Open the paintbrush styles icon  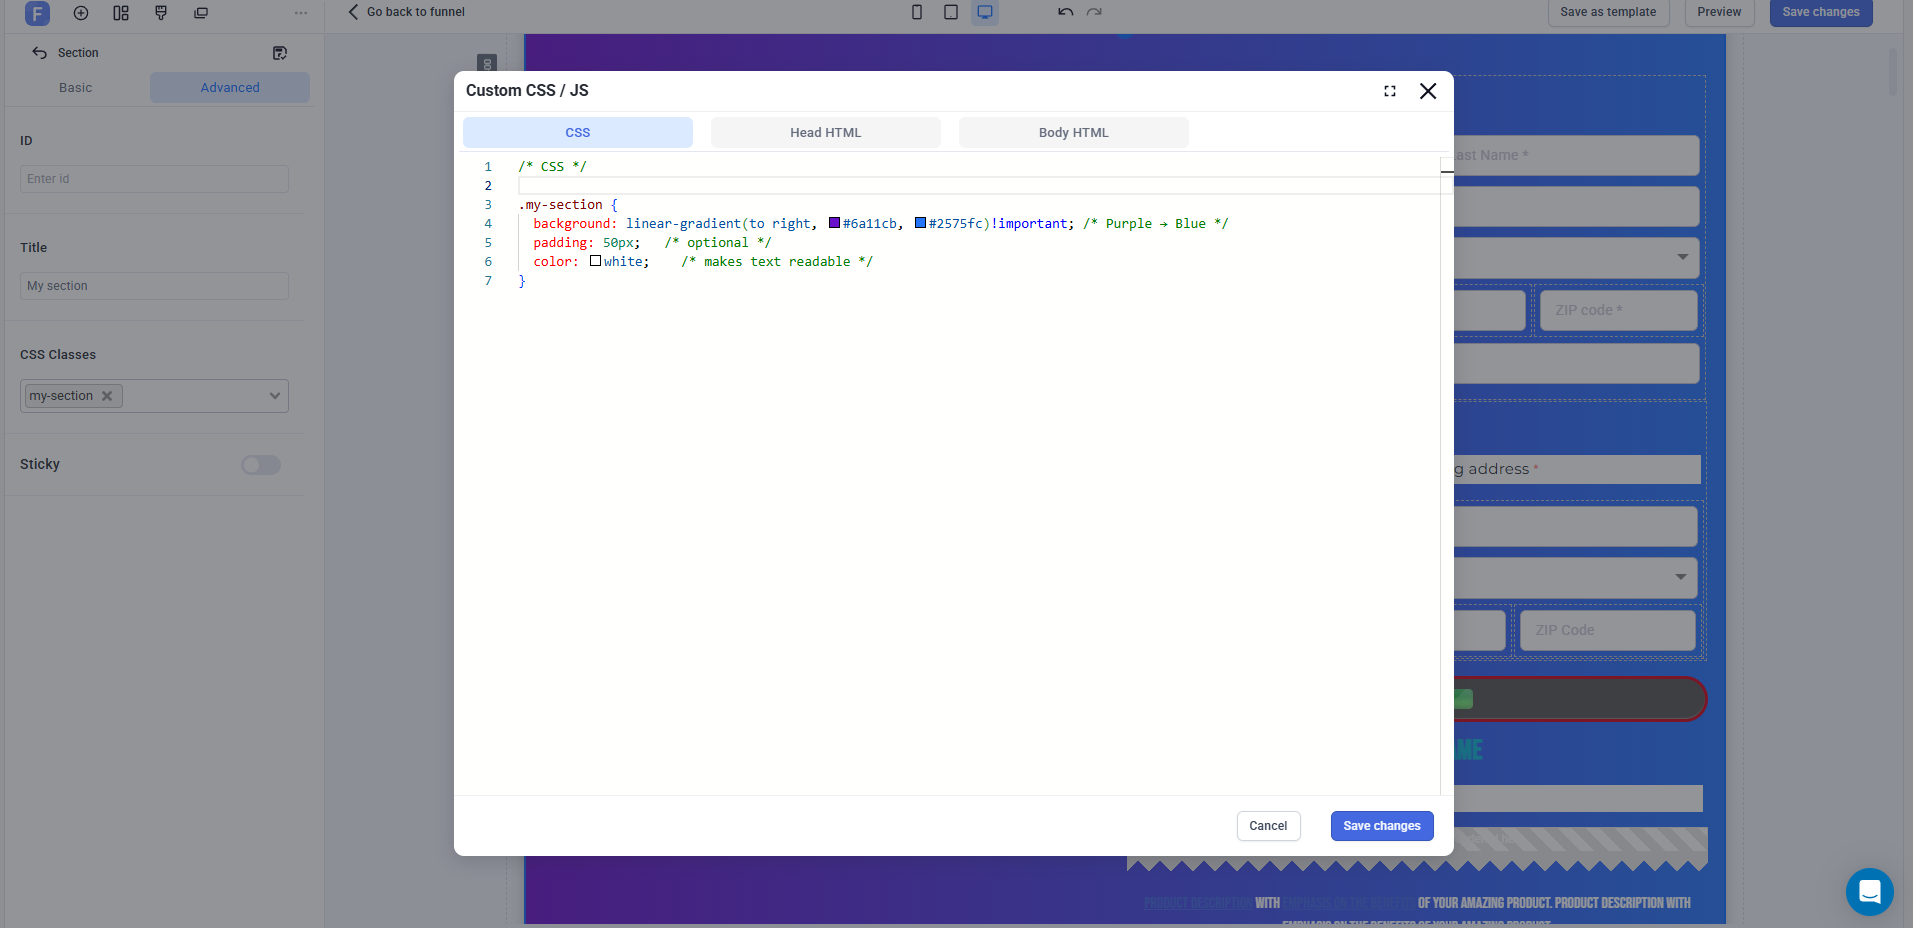[x=161, y=13]
